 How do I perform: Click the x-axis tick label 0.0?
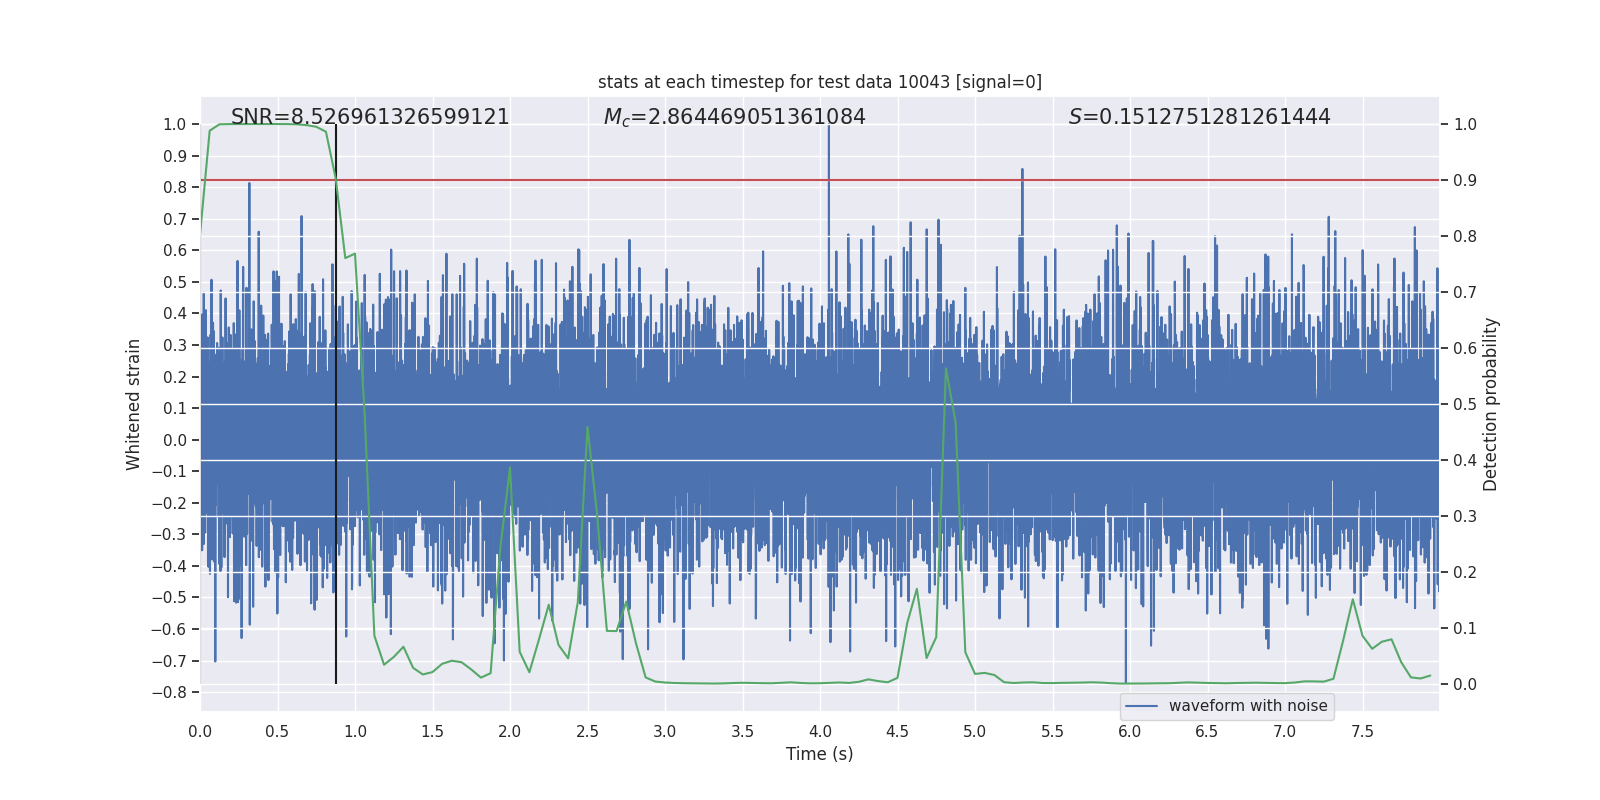tap(200, 732)
